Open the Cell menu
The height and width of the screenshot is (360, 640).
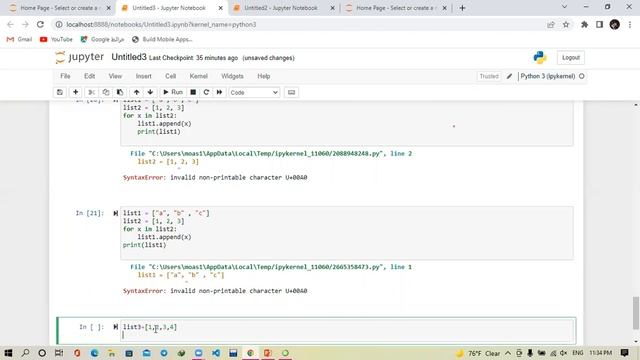[x=171, y=76]
